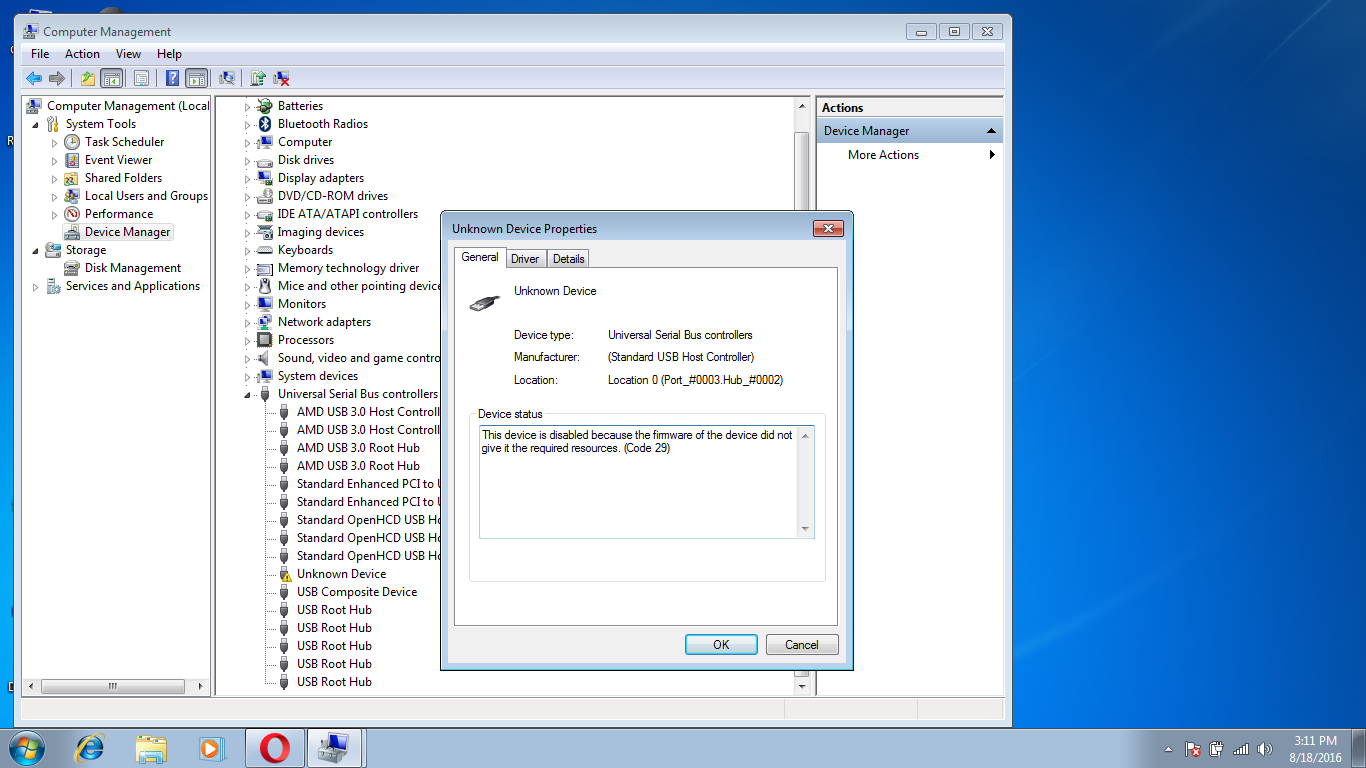
Task: Click the Batteries category icon
Action: coord(265,106)
